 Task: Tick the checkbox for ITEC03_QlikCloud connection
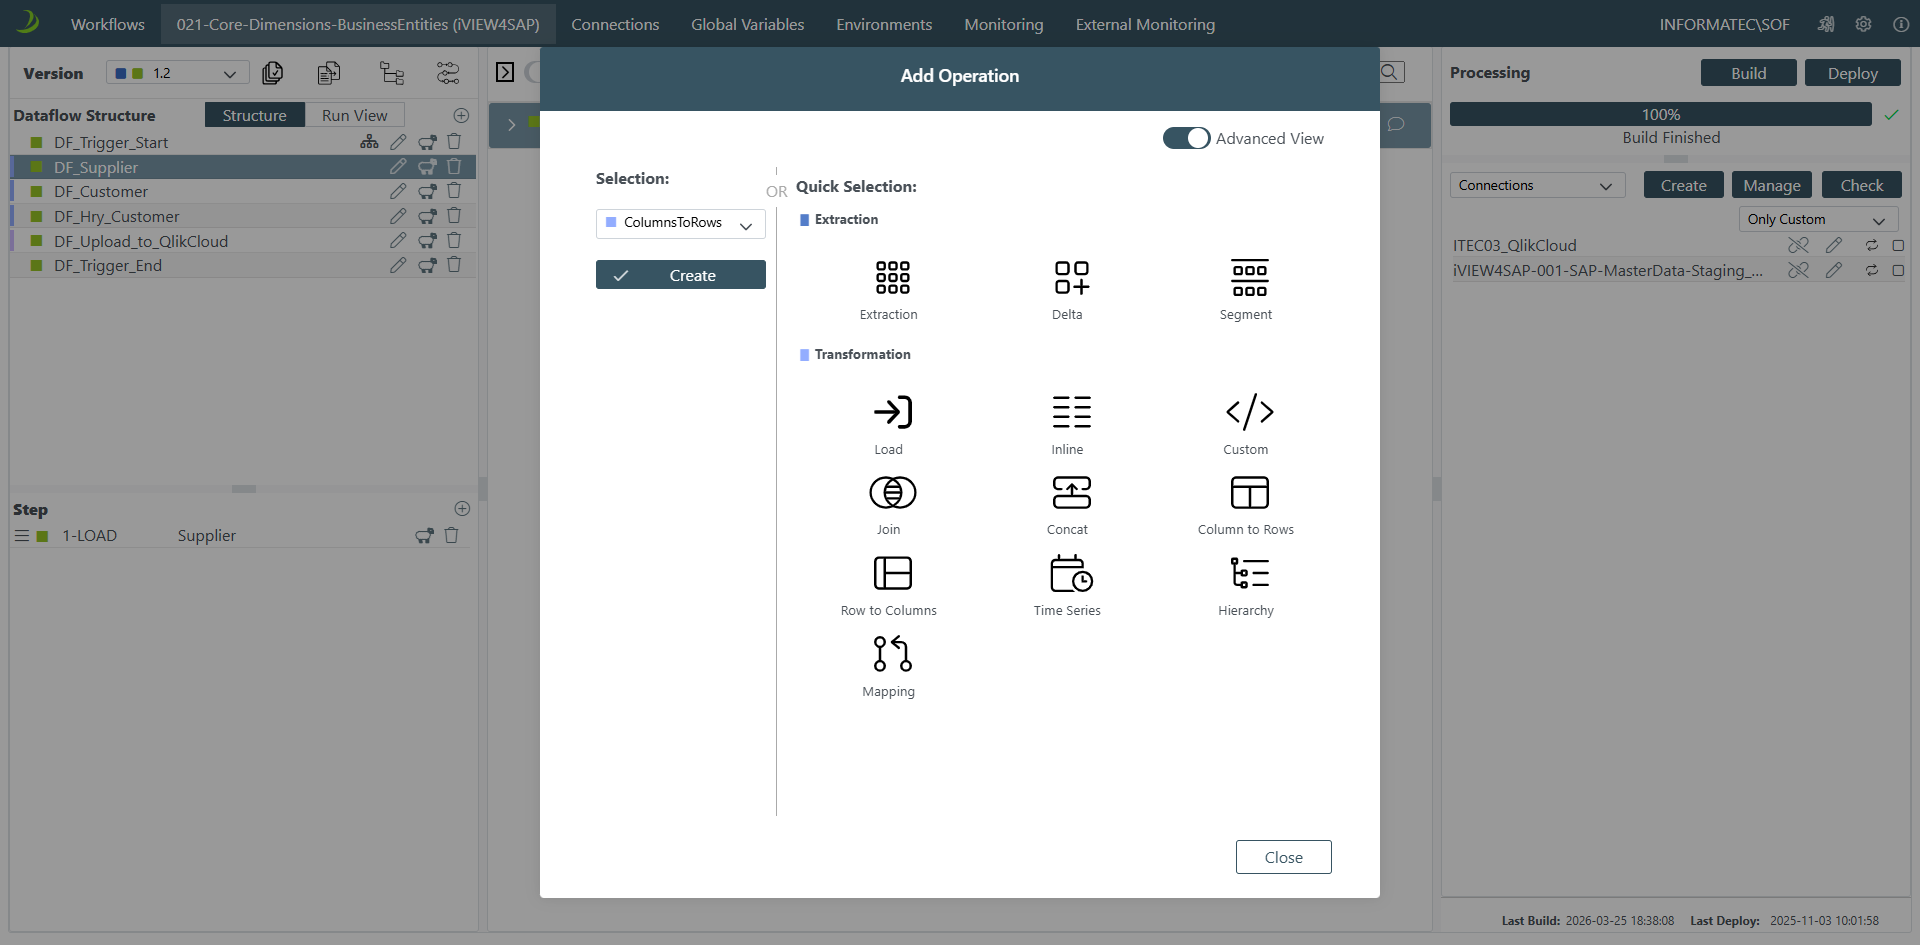pyautogui.click(x=1897, y=246)
